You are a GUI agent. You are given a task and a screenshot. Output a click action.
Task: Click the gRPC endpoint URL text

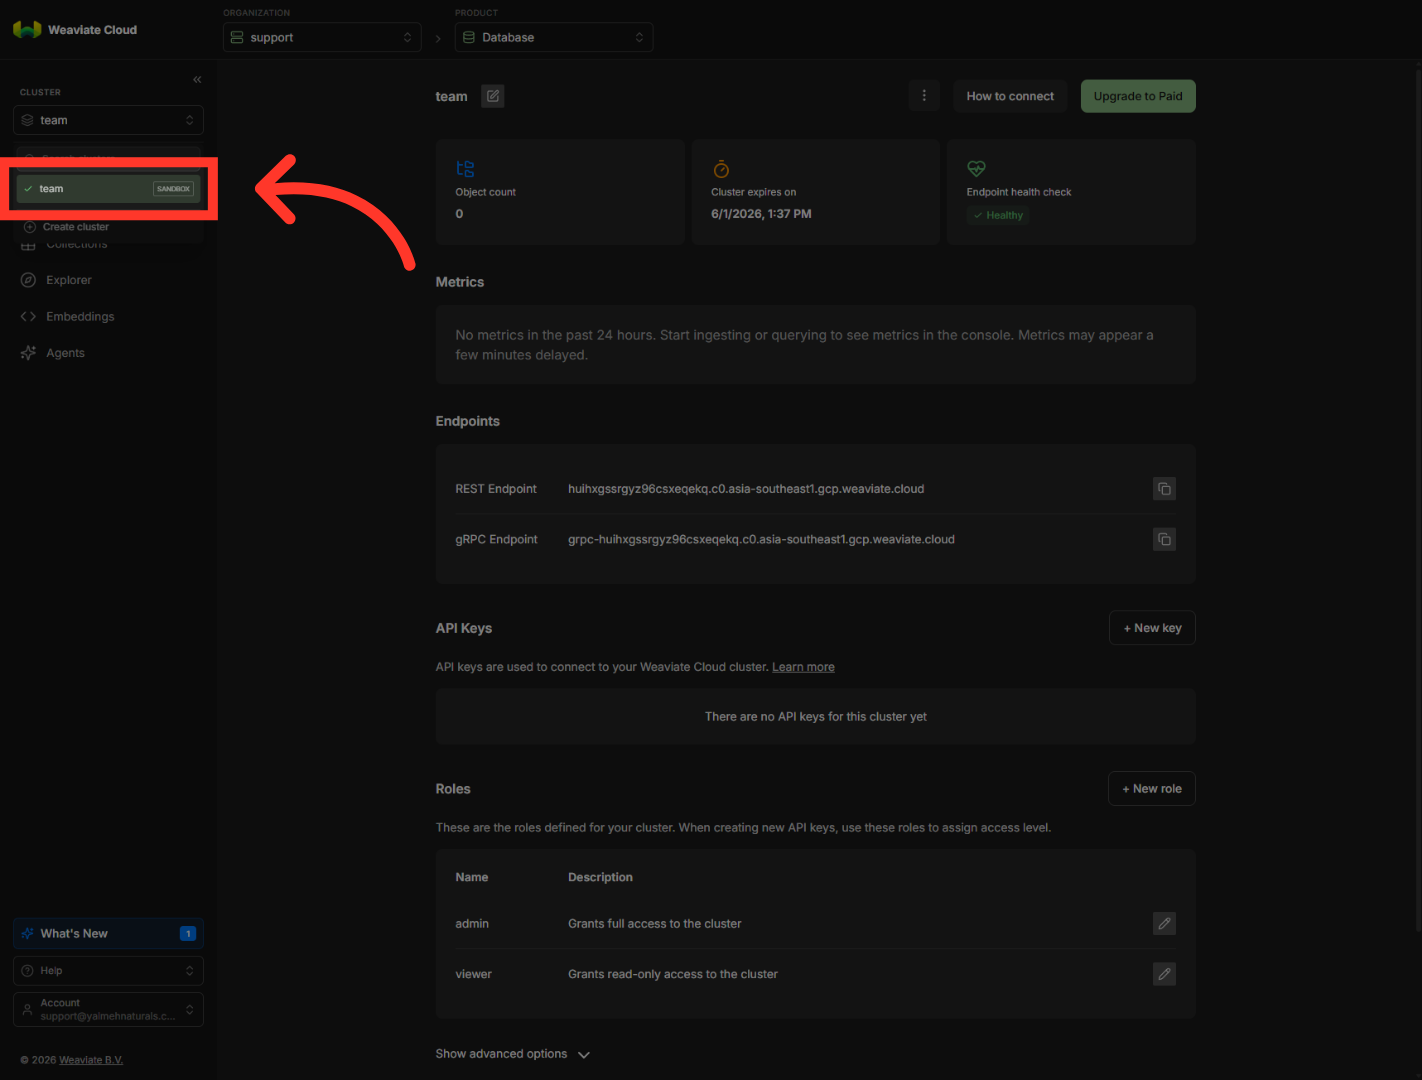[x=761, y=539]
